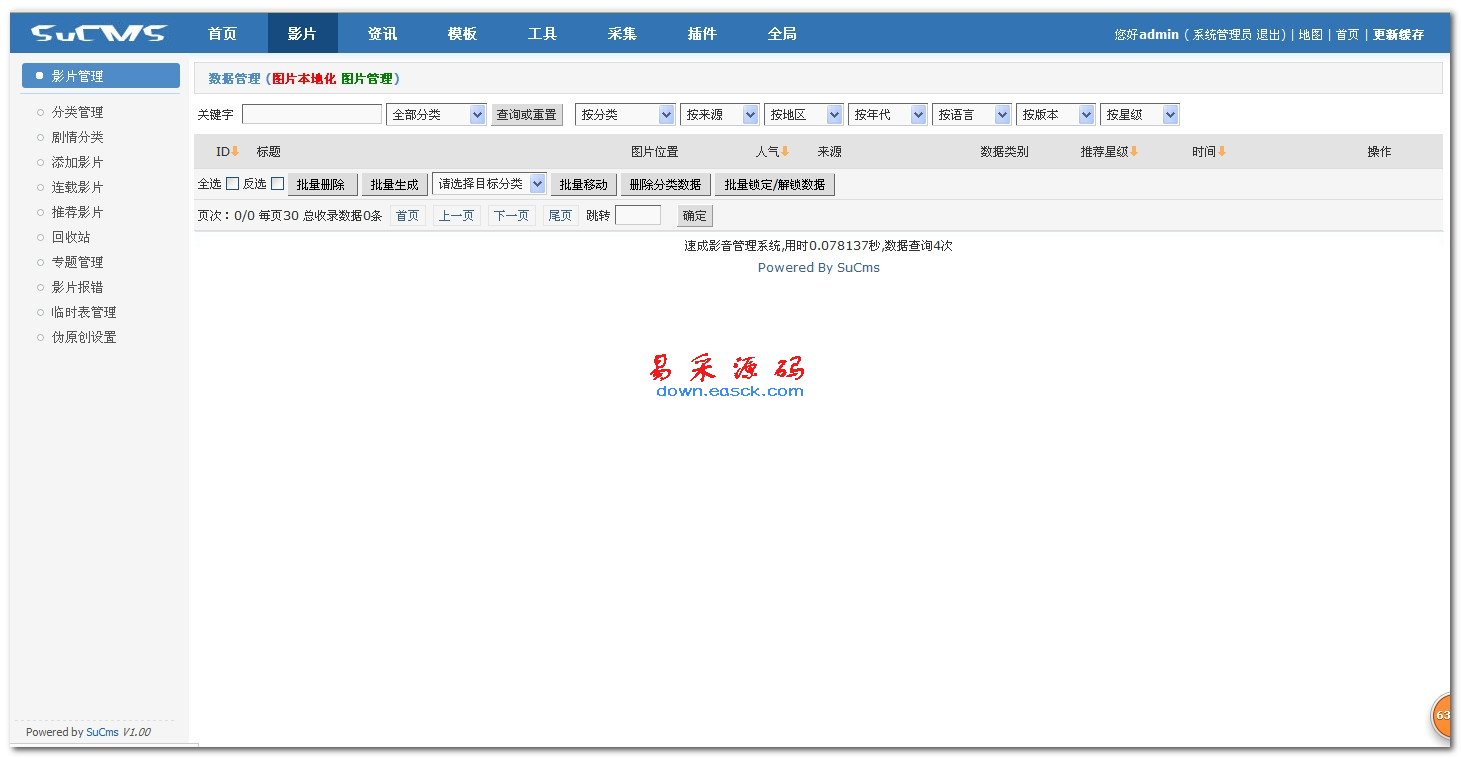Screen dimensions: 1461x758
Task: Open the 请选择目标分类 dropdown
Action: pos(489,184)
